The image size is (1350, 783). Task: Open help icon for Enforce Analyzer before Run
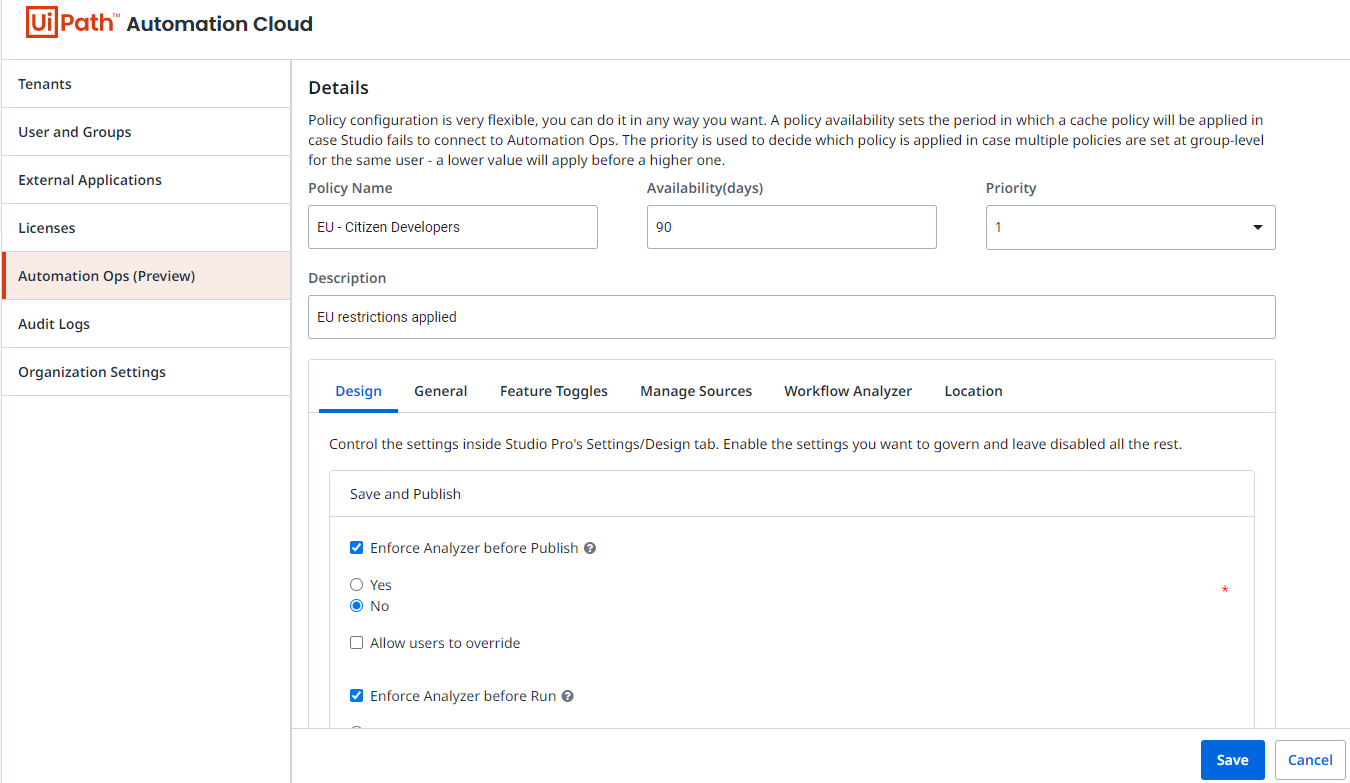pos(567,696)
